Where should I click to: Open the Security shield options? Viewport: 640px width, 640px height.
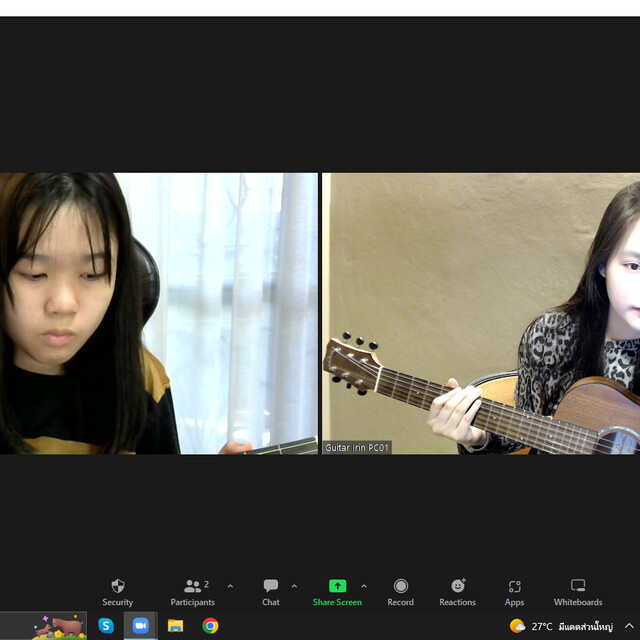pos(118,592)
